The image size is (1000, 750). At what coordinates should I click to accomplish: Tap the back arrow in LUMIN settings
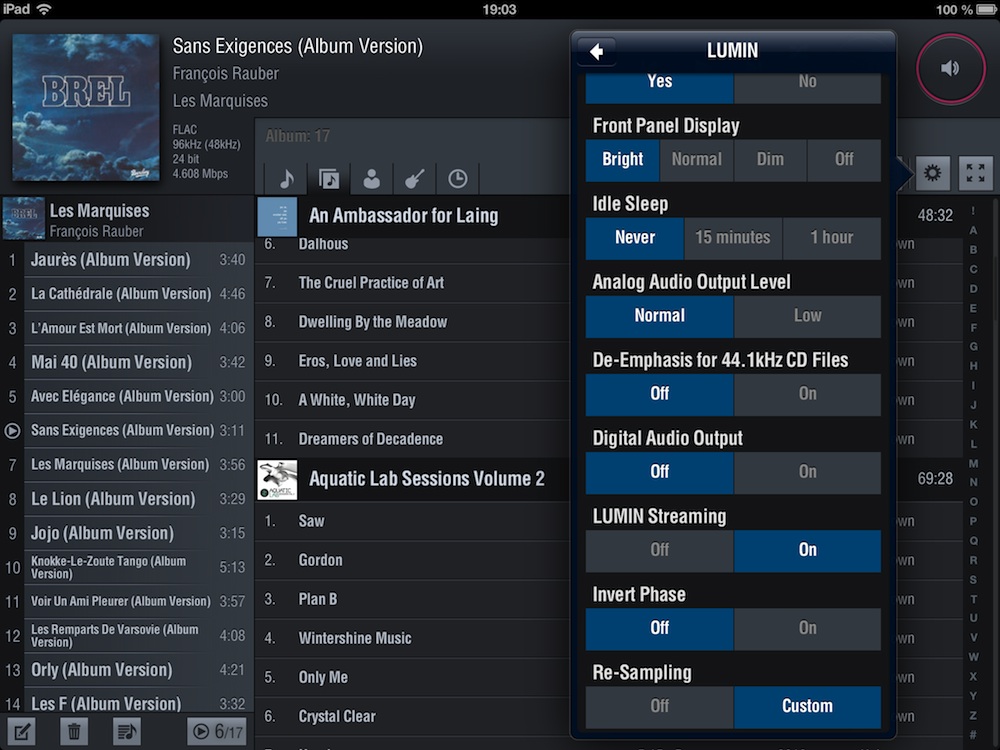[x=596, y=51]
